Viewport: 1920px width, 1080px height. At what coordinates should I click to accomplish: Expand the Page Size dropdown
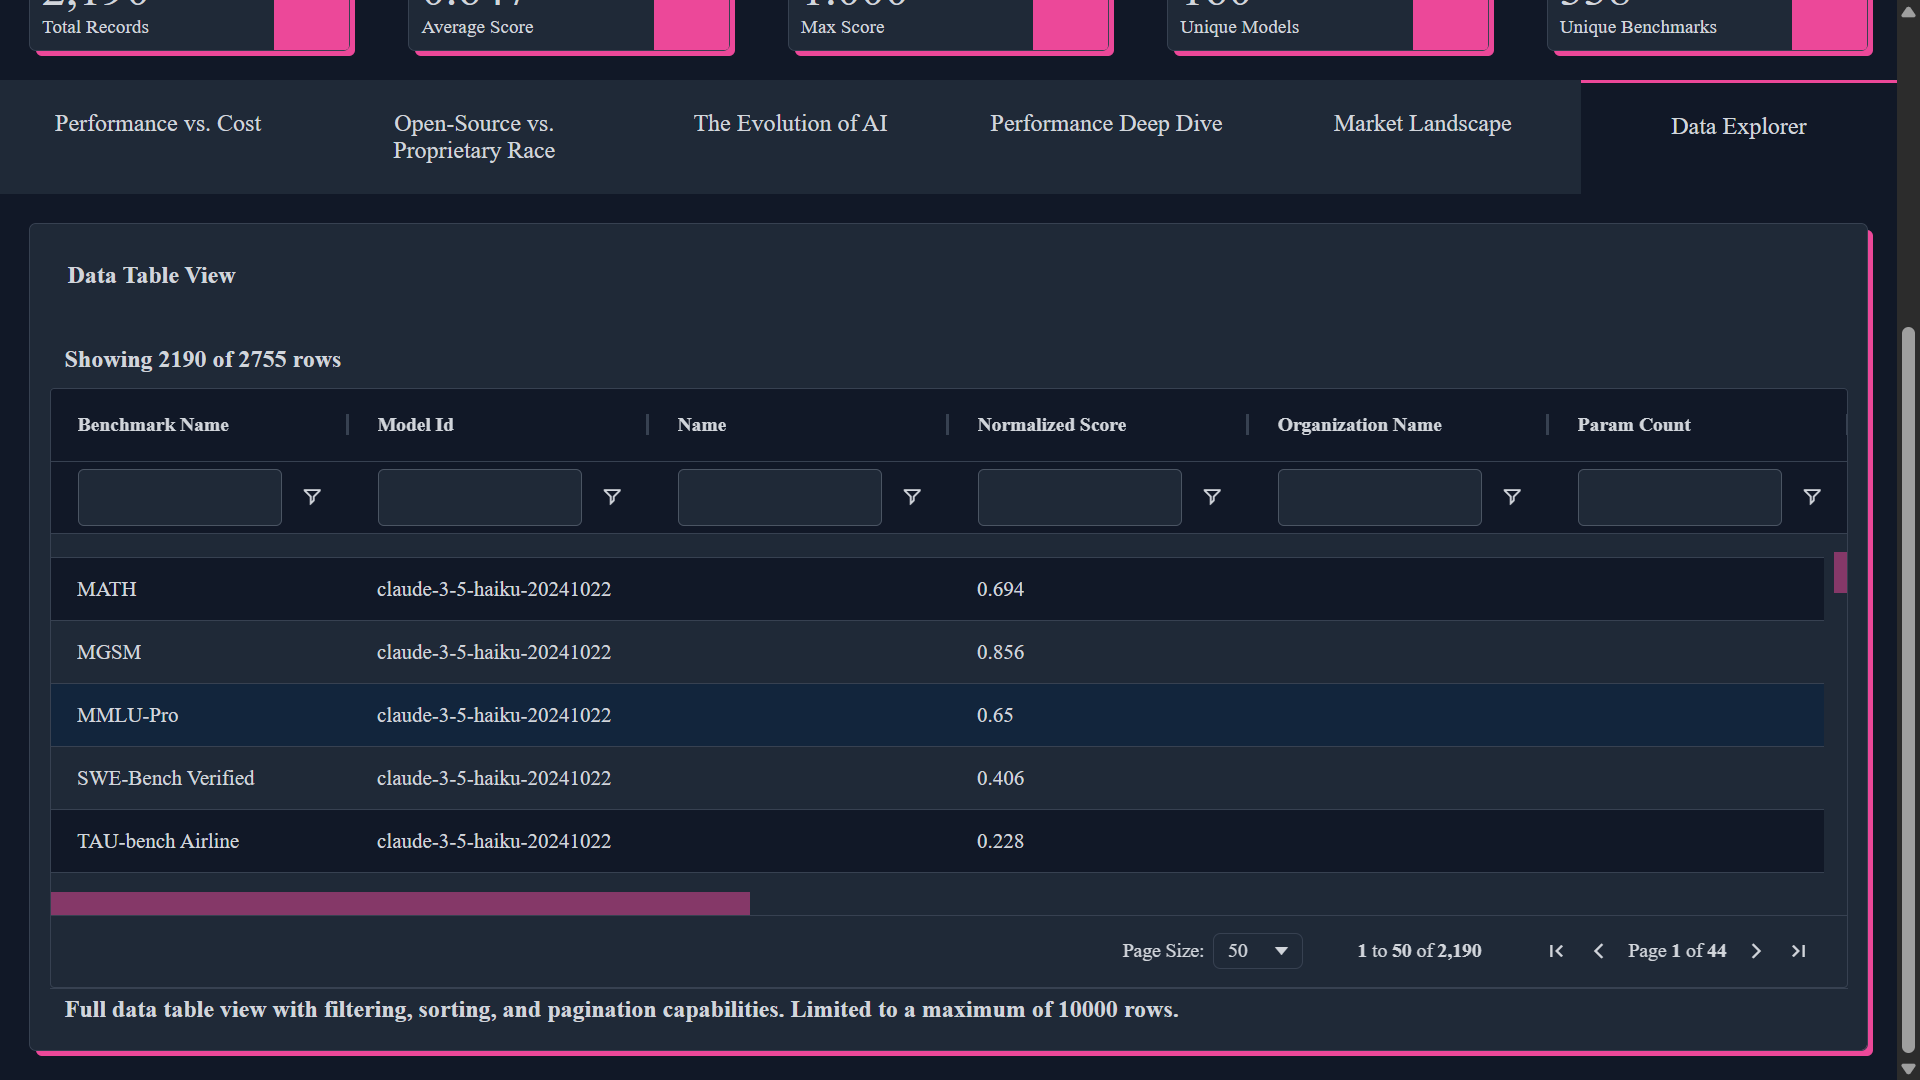point(1257,951)
